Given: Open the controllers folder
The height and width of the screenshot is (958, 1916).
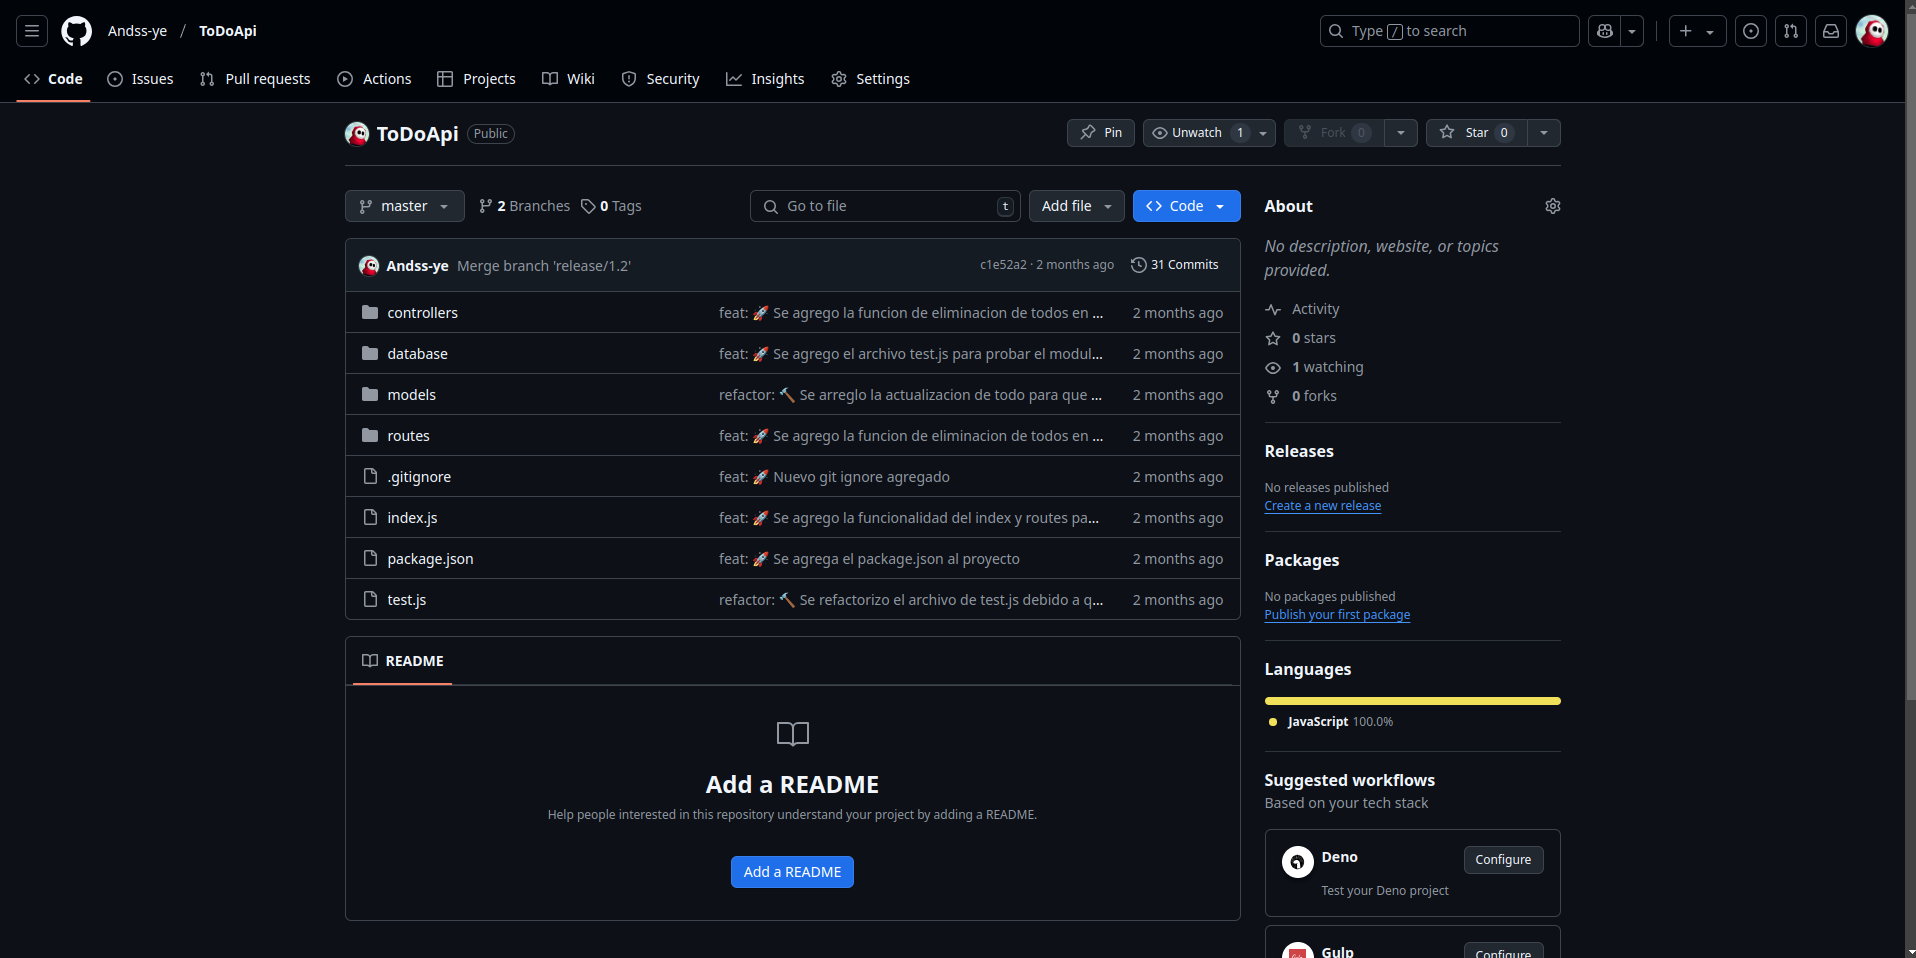Looking at the screenshot, I should [422, 313].
